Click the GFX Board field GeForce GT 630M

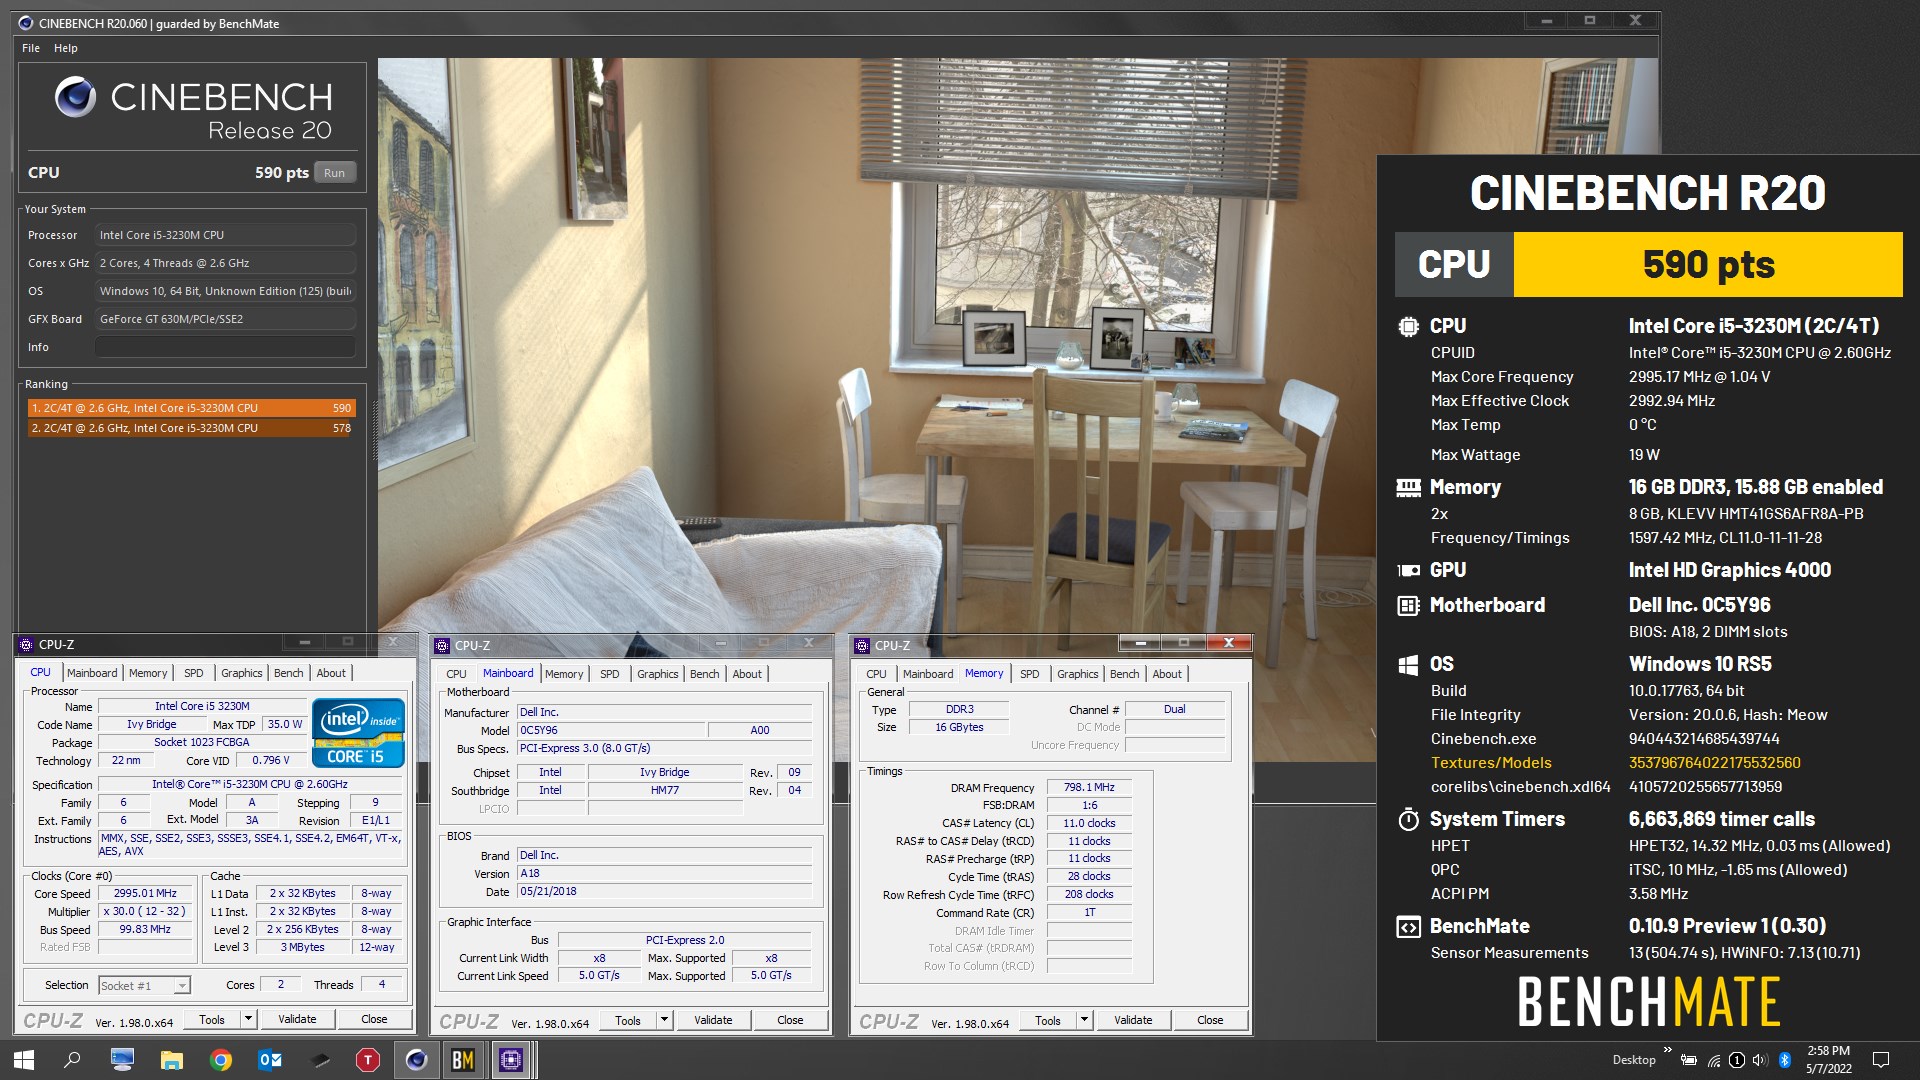coord(225,319)
